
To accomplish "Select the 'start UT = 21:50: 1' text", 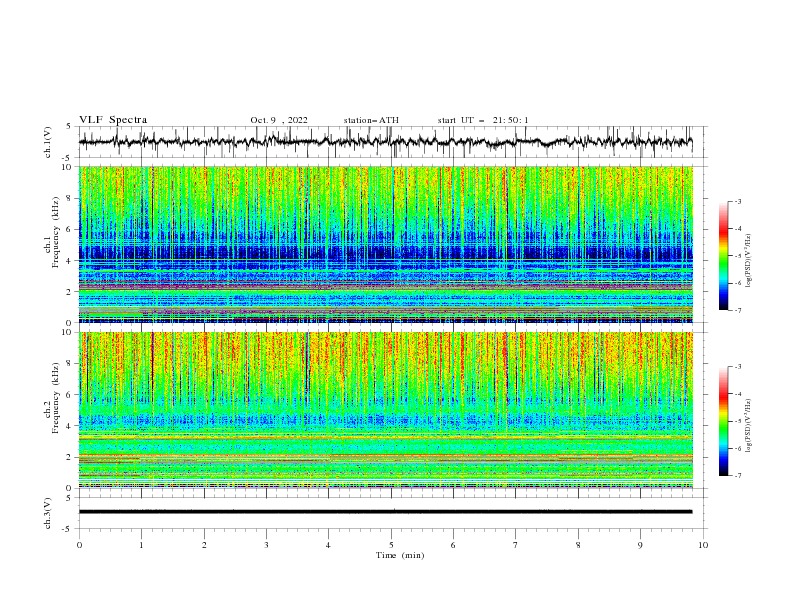I will [x=483, y=120].
